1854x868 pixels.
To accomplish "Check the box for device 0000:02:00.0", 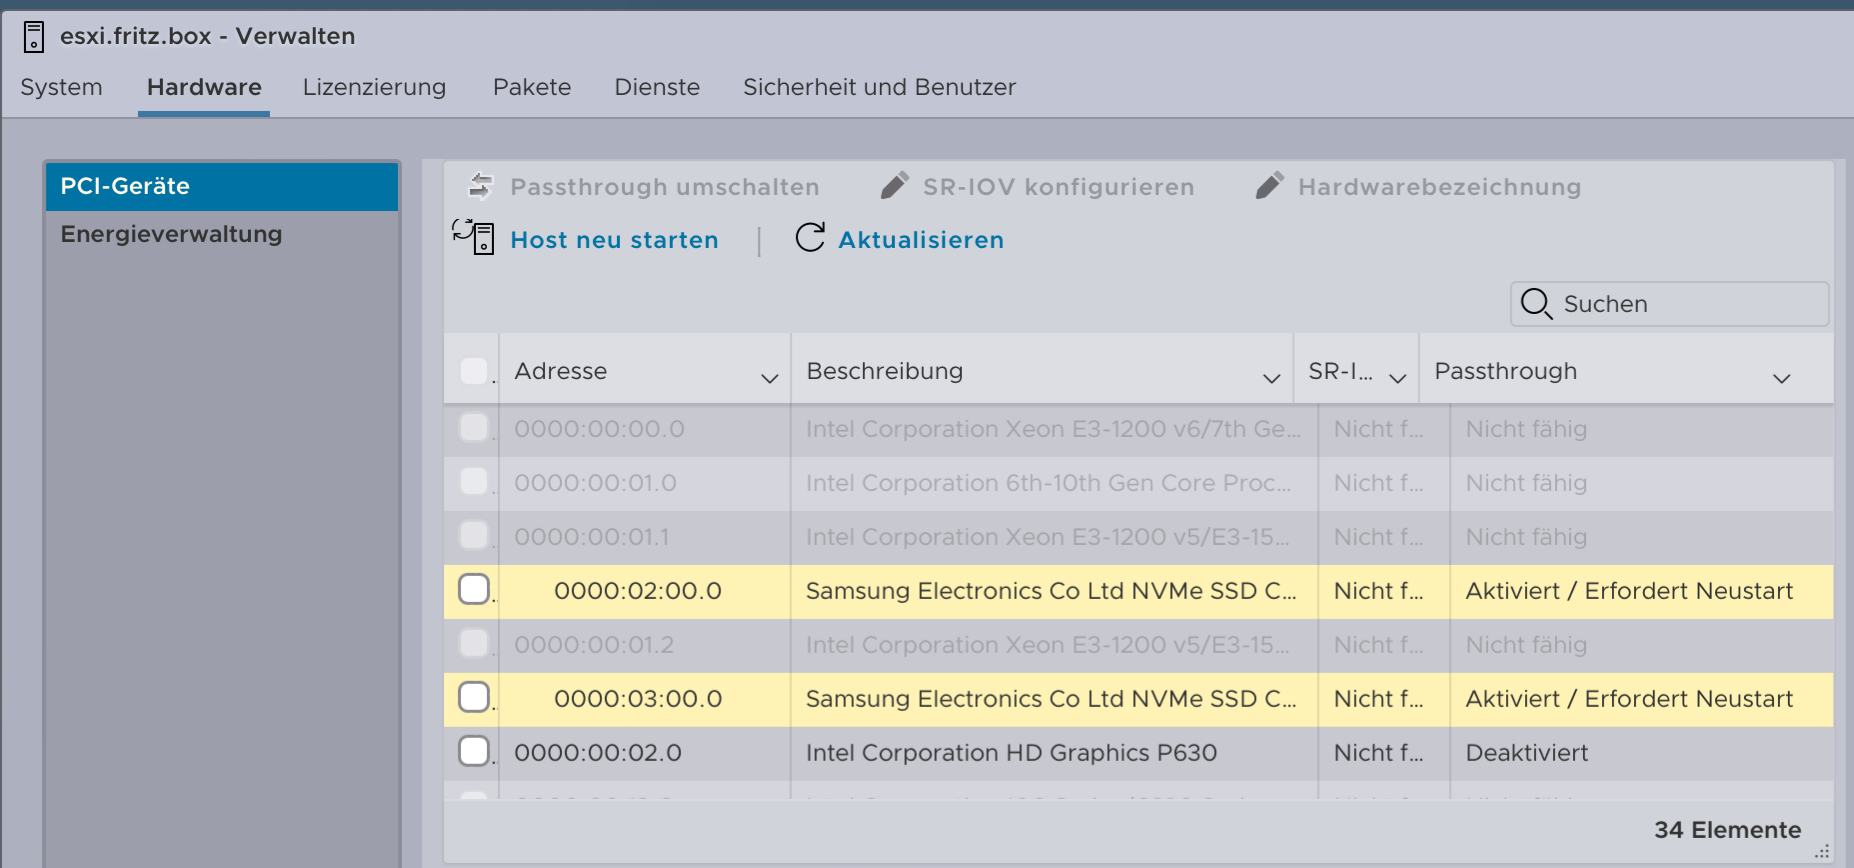I will [474, 590].
